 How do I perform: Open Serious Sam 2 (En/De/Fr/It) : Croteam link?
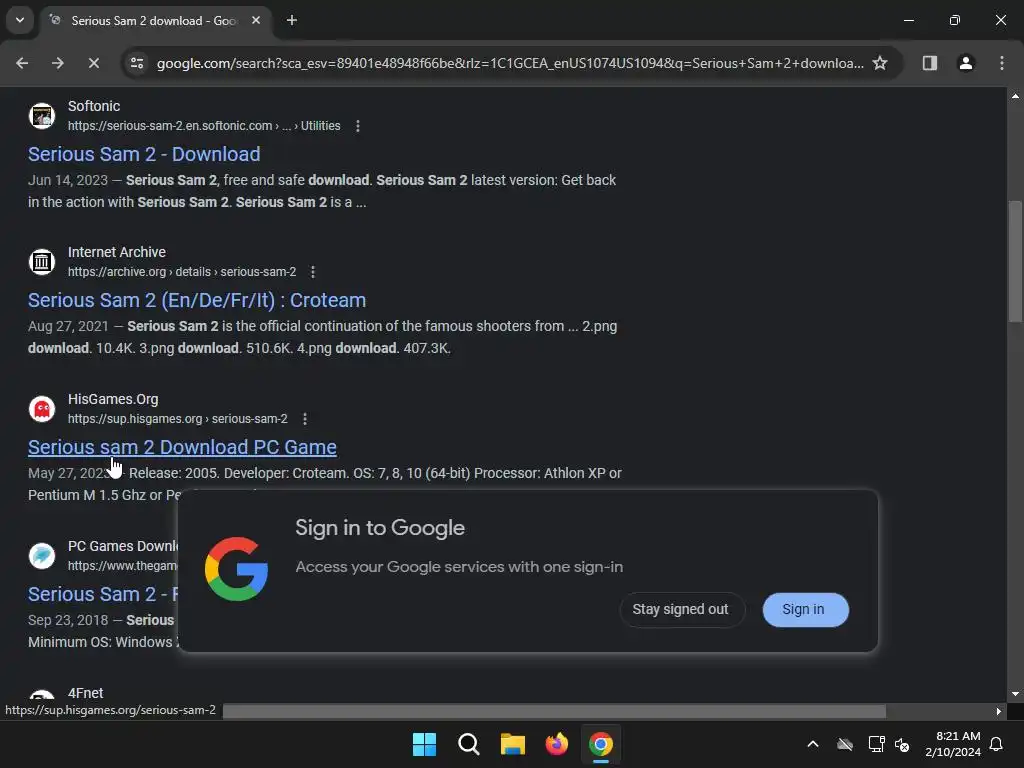(x=197, y=300)
